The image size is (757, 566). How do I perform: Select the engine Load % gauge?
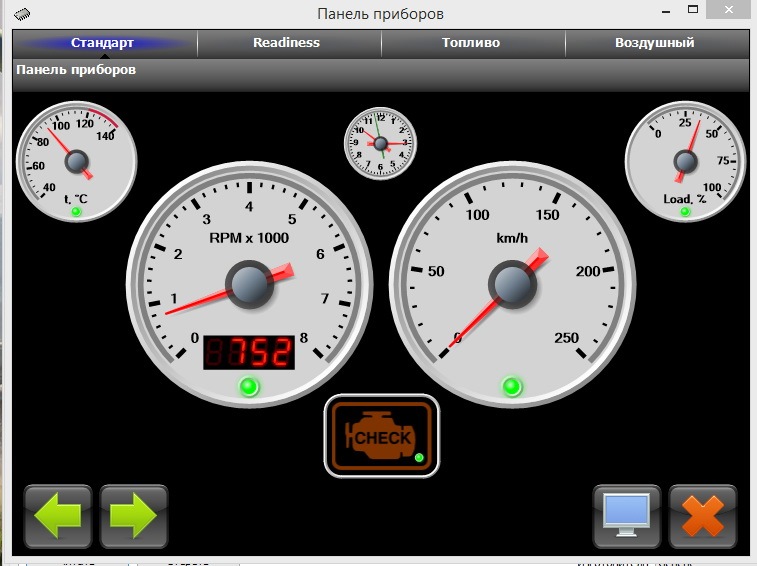coord(686,161)
